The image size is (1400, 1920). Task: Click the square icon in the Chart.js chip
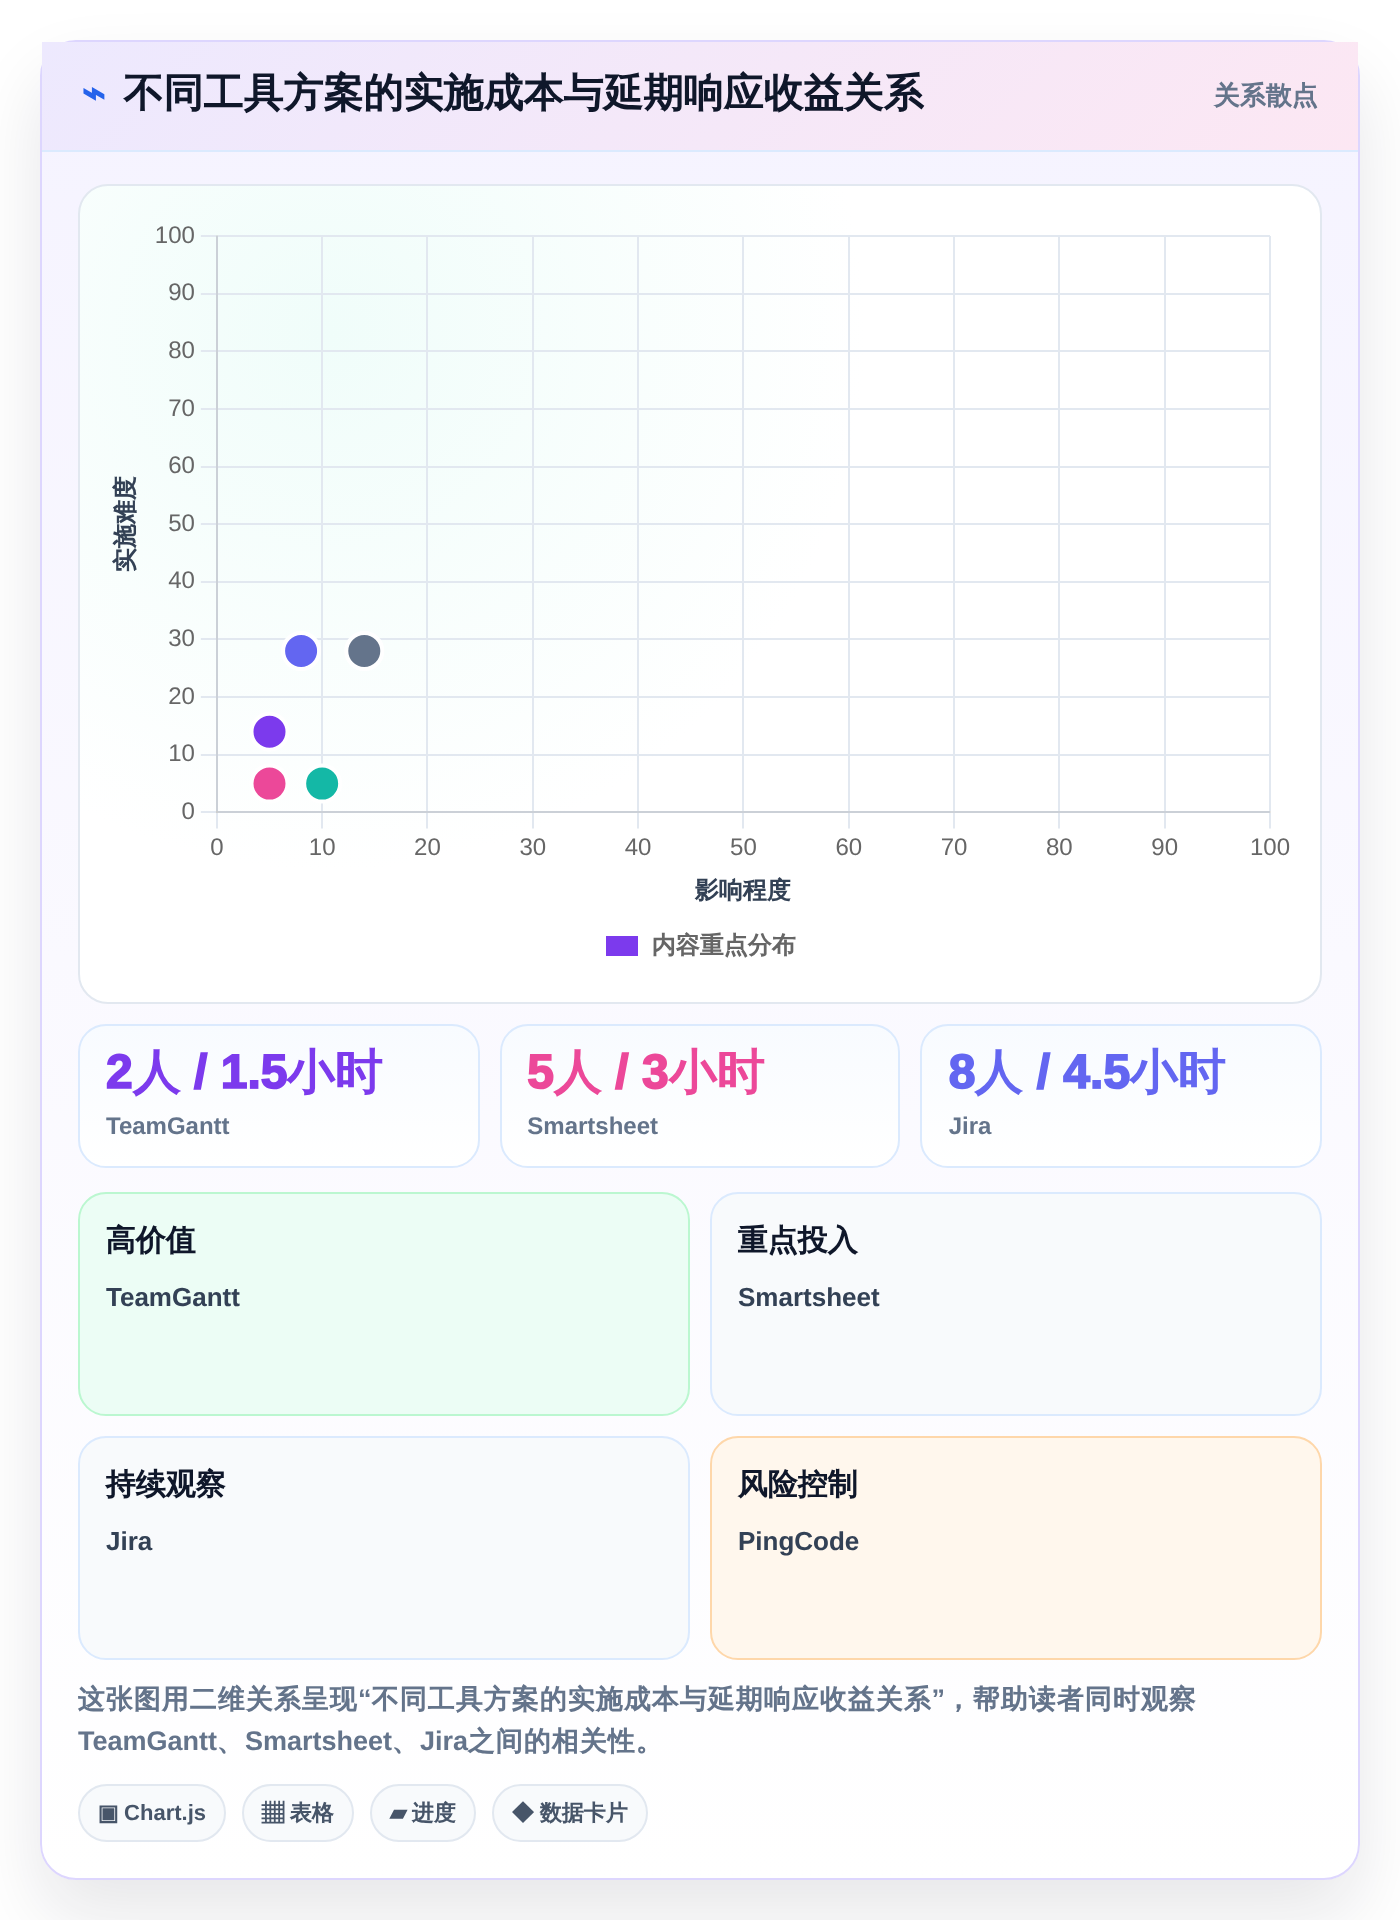click(108, 1813)
